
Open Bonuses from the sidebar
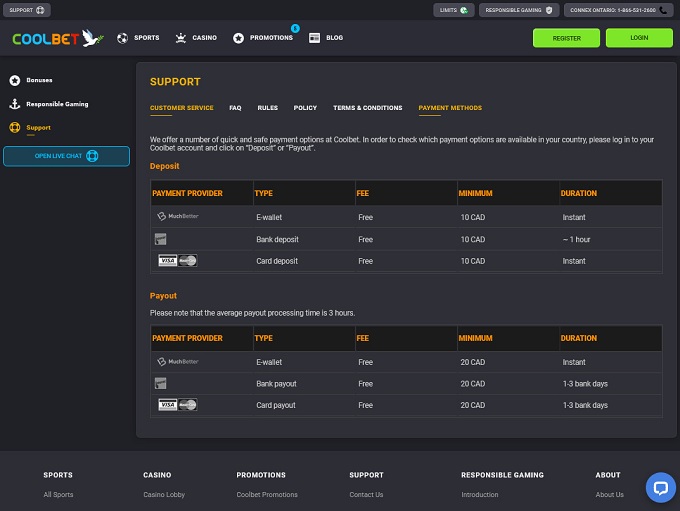click(39, 80)
